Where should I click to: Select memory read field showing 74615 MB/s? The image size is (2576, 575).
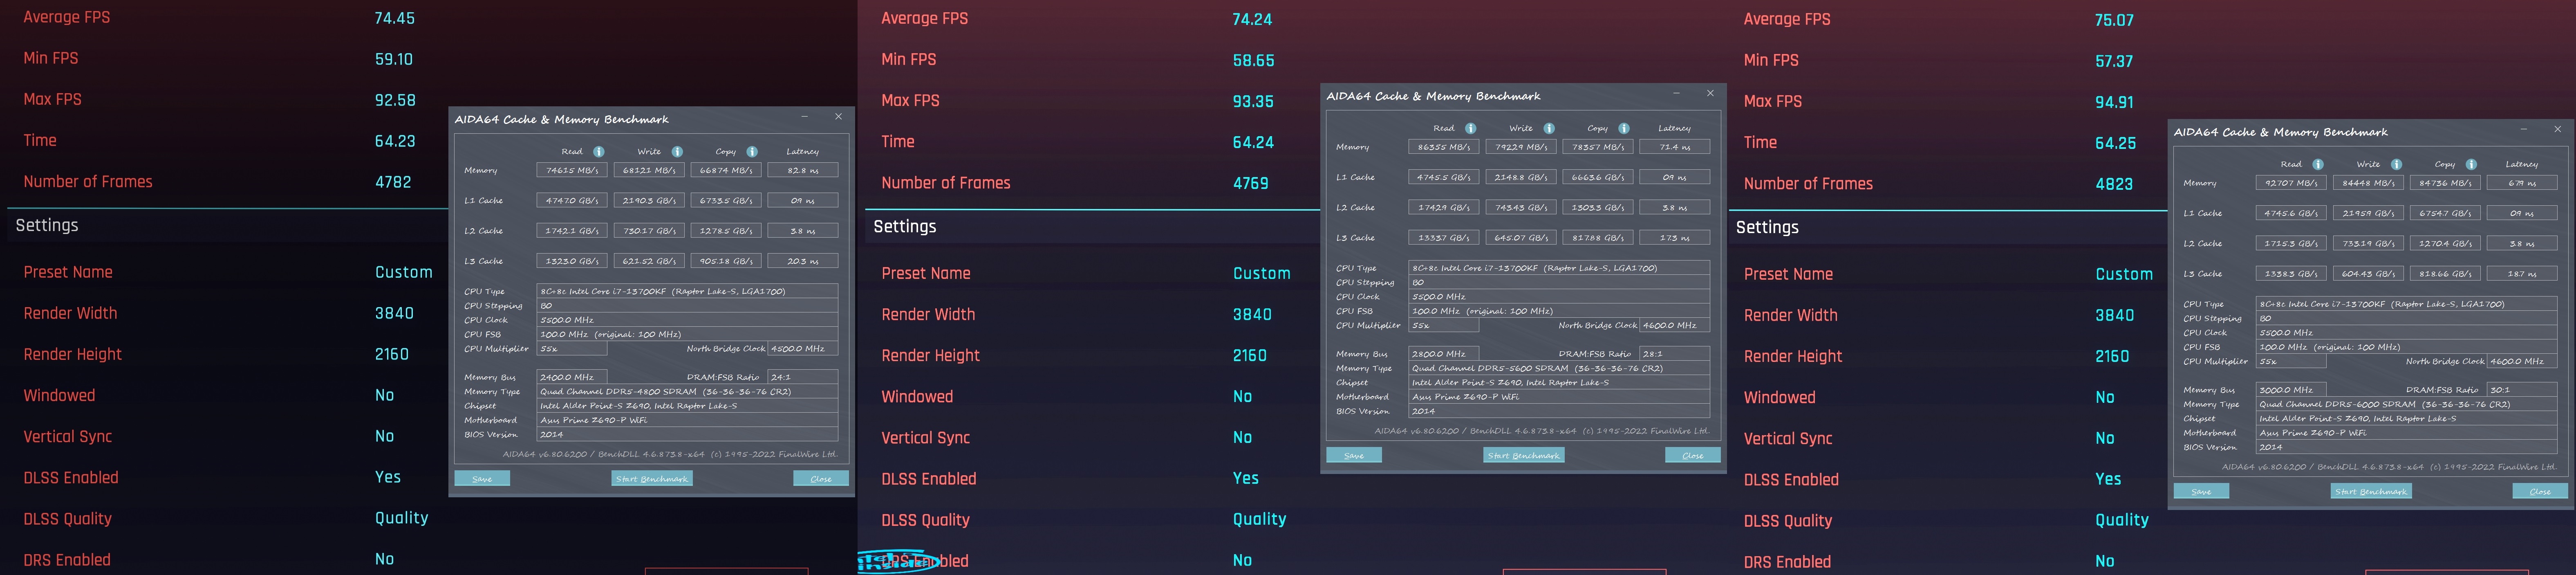pos(572,170)
